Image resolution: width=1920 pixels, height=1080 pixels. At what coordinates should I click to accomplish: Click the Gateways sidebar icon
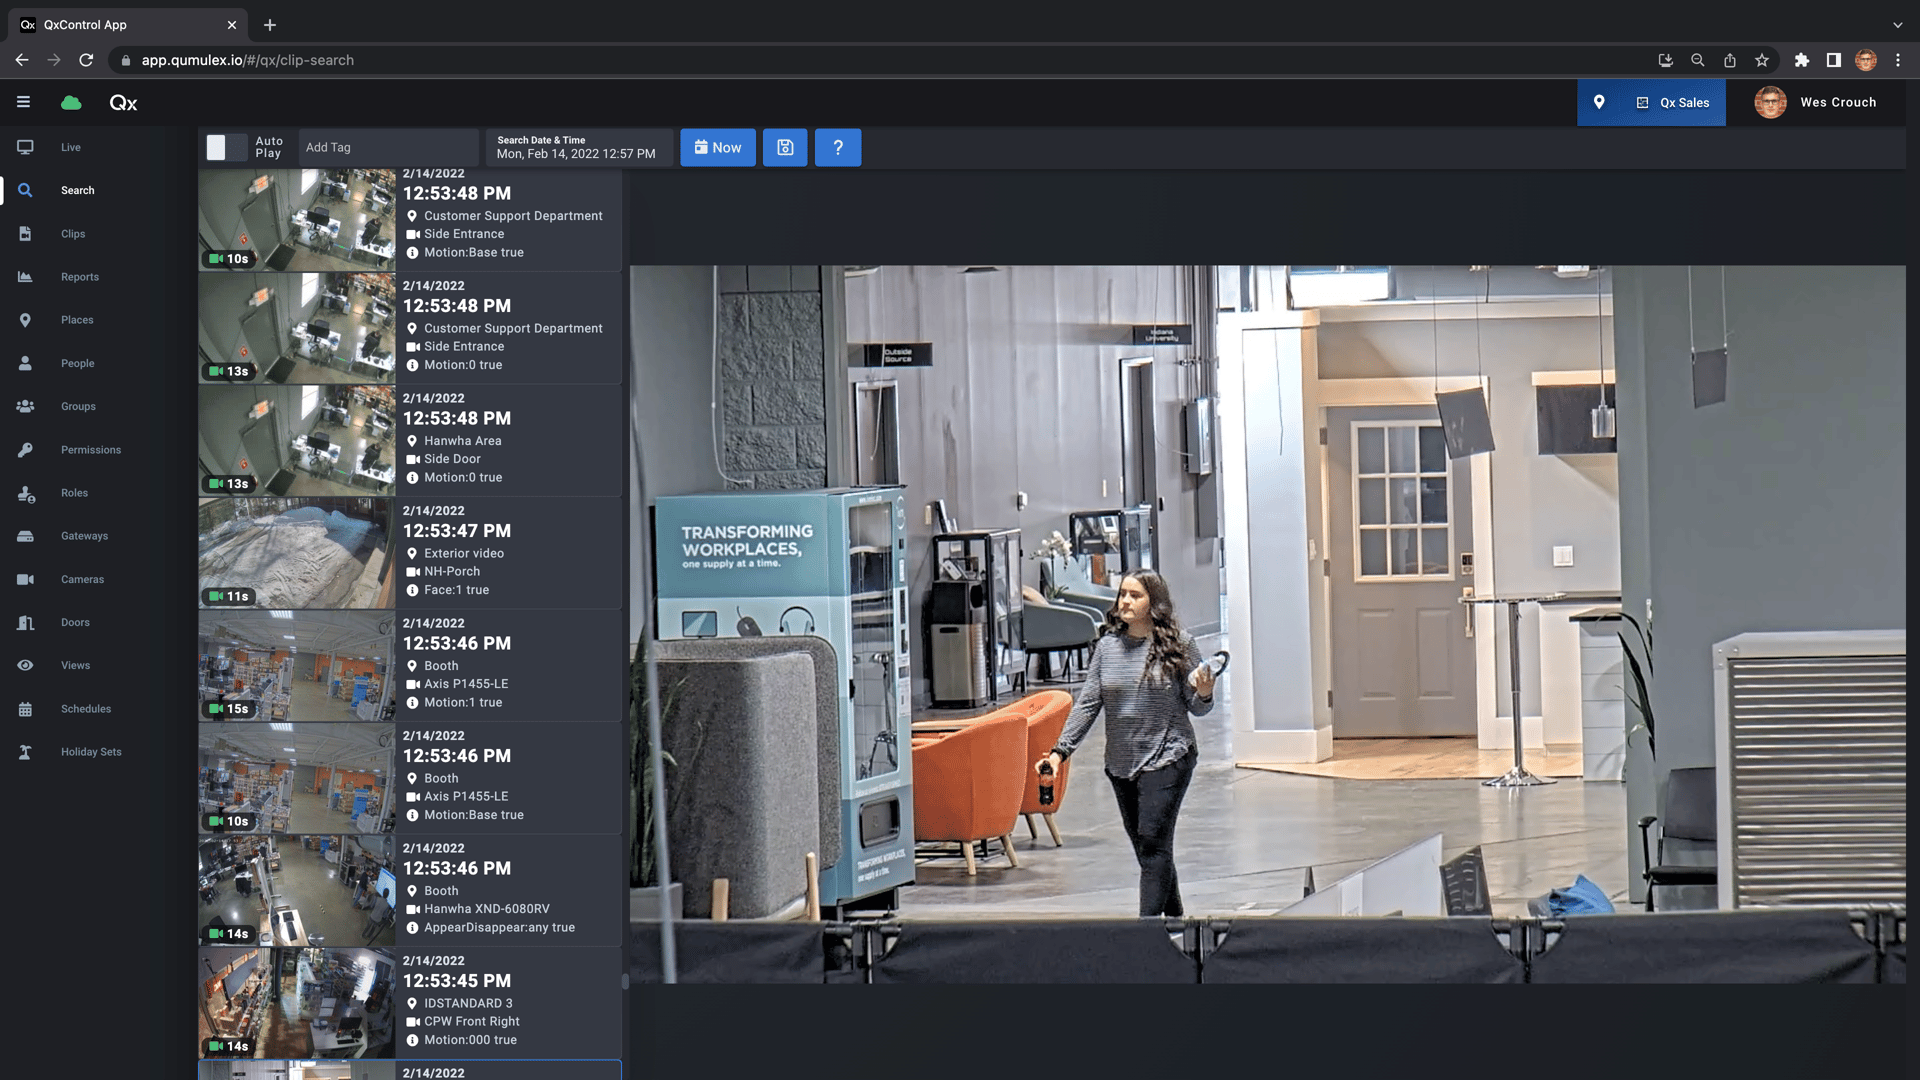tap(25, 536)
